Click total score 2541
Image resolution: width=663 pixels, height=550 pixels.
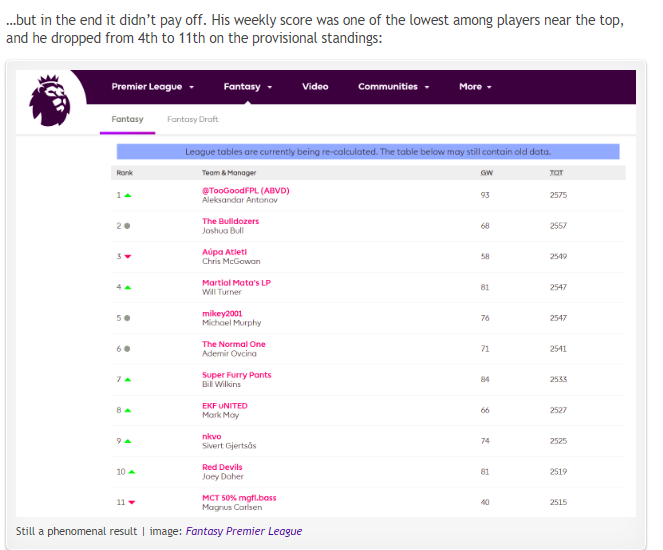click(x=558, y=349)
